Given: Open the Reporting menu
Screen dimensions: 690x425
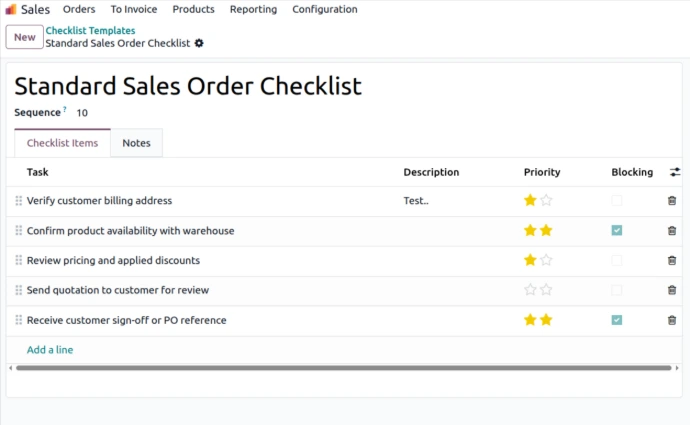Looking at the screenshot, I should pyautogui.click(x=253, y=9).
